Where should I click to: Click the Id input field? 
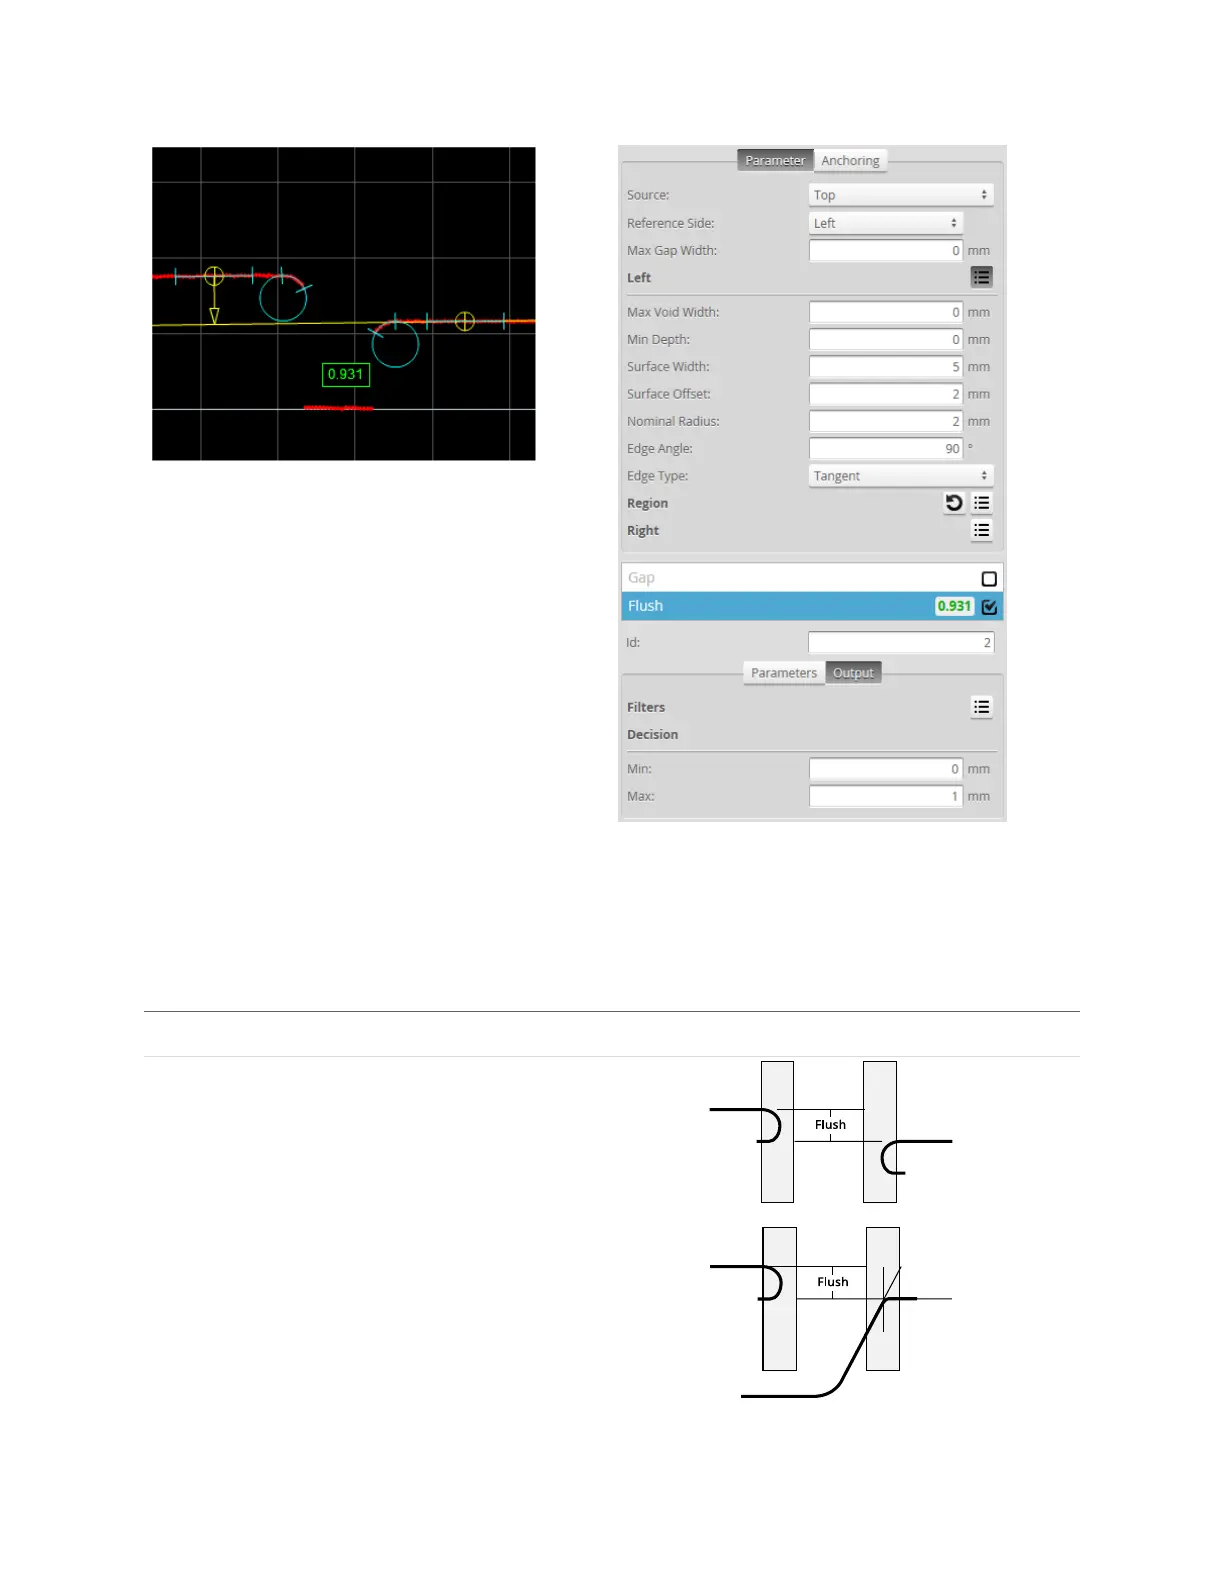click(x=901, y=643)
